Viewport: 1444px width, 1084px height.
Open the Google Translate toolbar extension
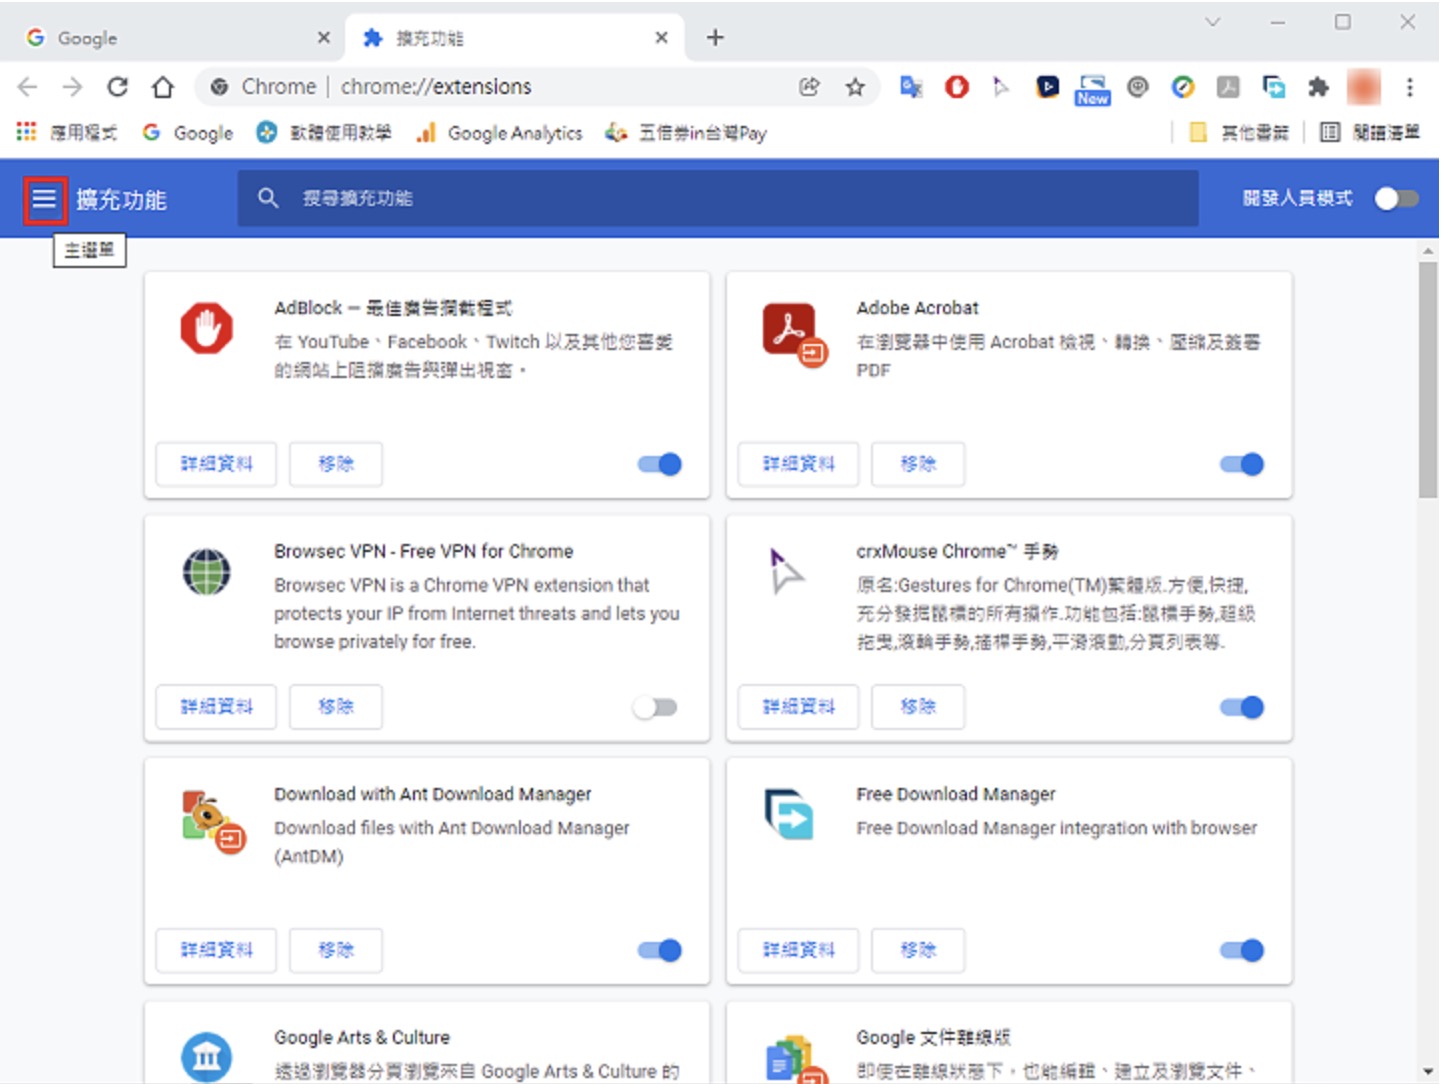(911, 87)
